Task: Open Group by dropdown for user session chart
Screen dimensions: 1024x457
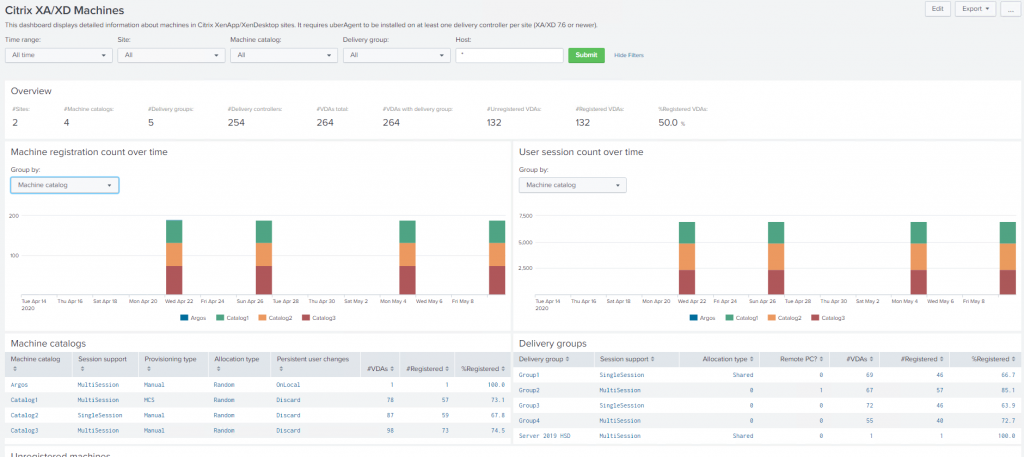Action: coord(573,185)
